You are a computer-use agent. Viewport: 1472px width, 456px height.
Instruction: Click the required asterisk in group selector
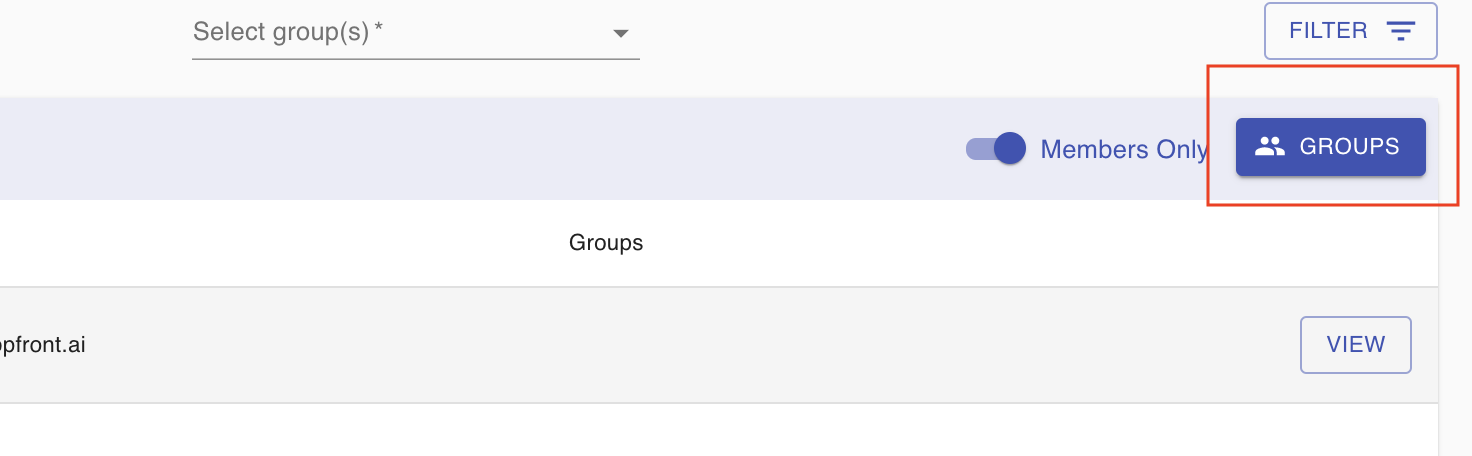(x=379, y=26)
